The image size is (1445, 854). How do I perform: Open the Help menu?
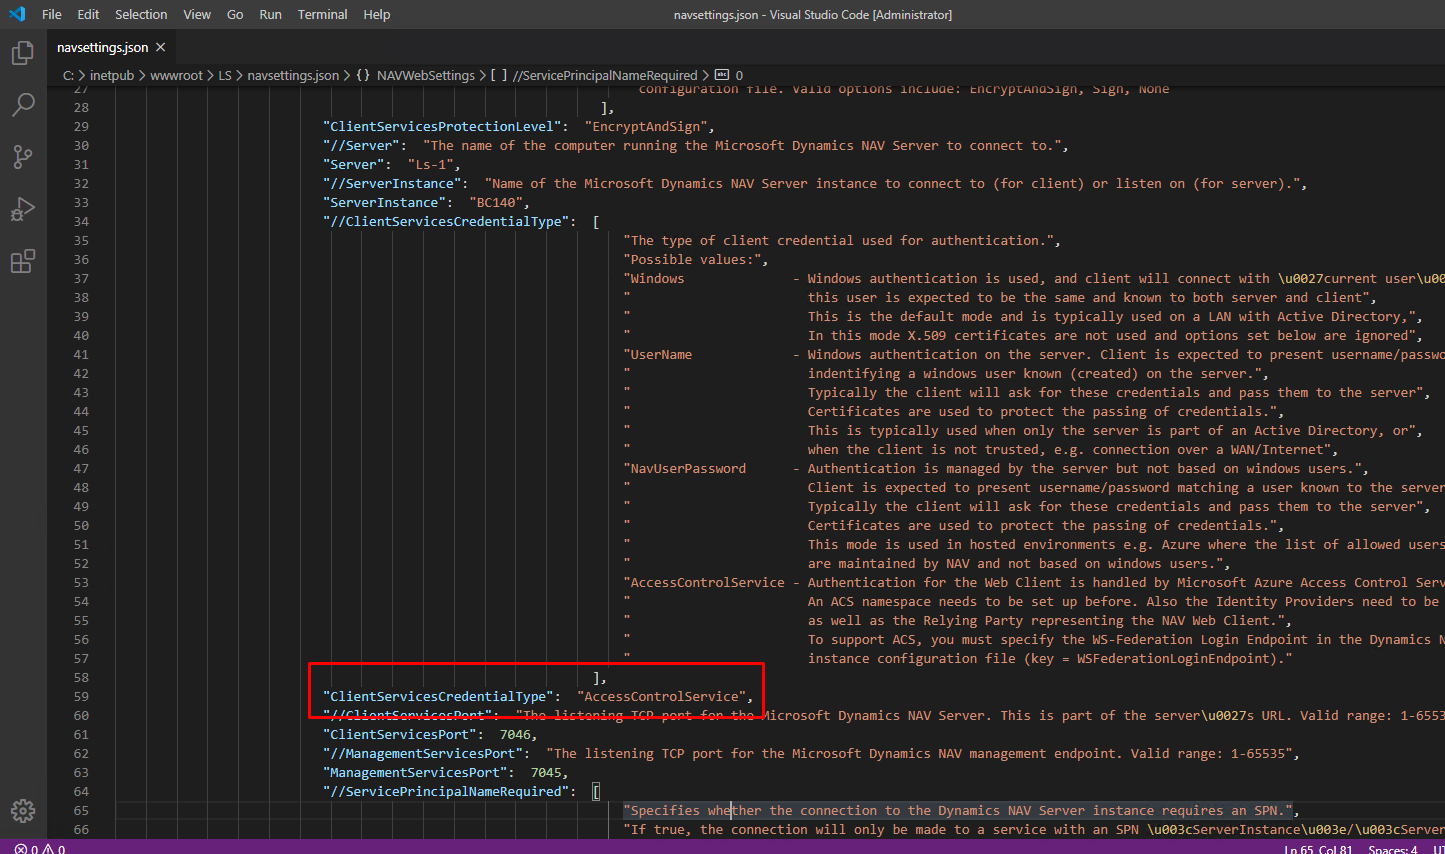(x=377, y=14)
